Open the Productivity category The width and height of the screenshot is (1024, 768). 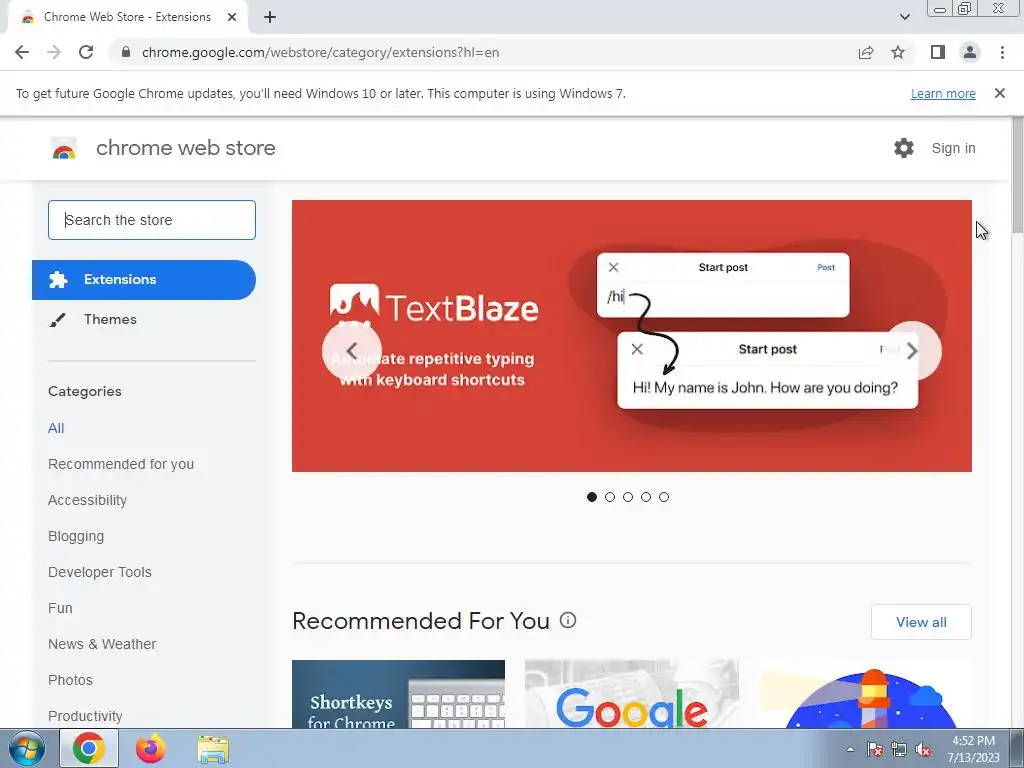coord(85,716)
